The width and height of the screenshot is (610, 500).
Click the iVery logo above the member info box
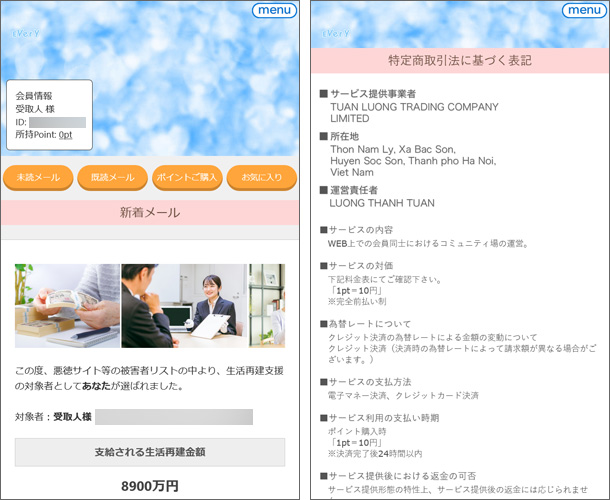27,32
